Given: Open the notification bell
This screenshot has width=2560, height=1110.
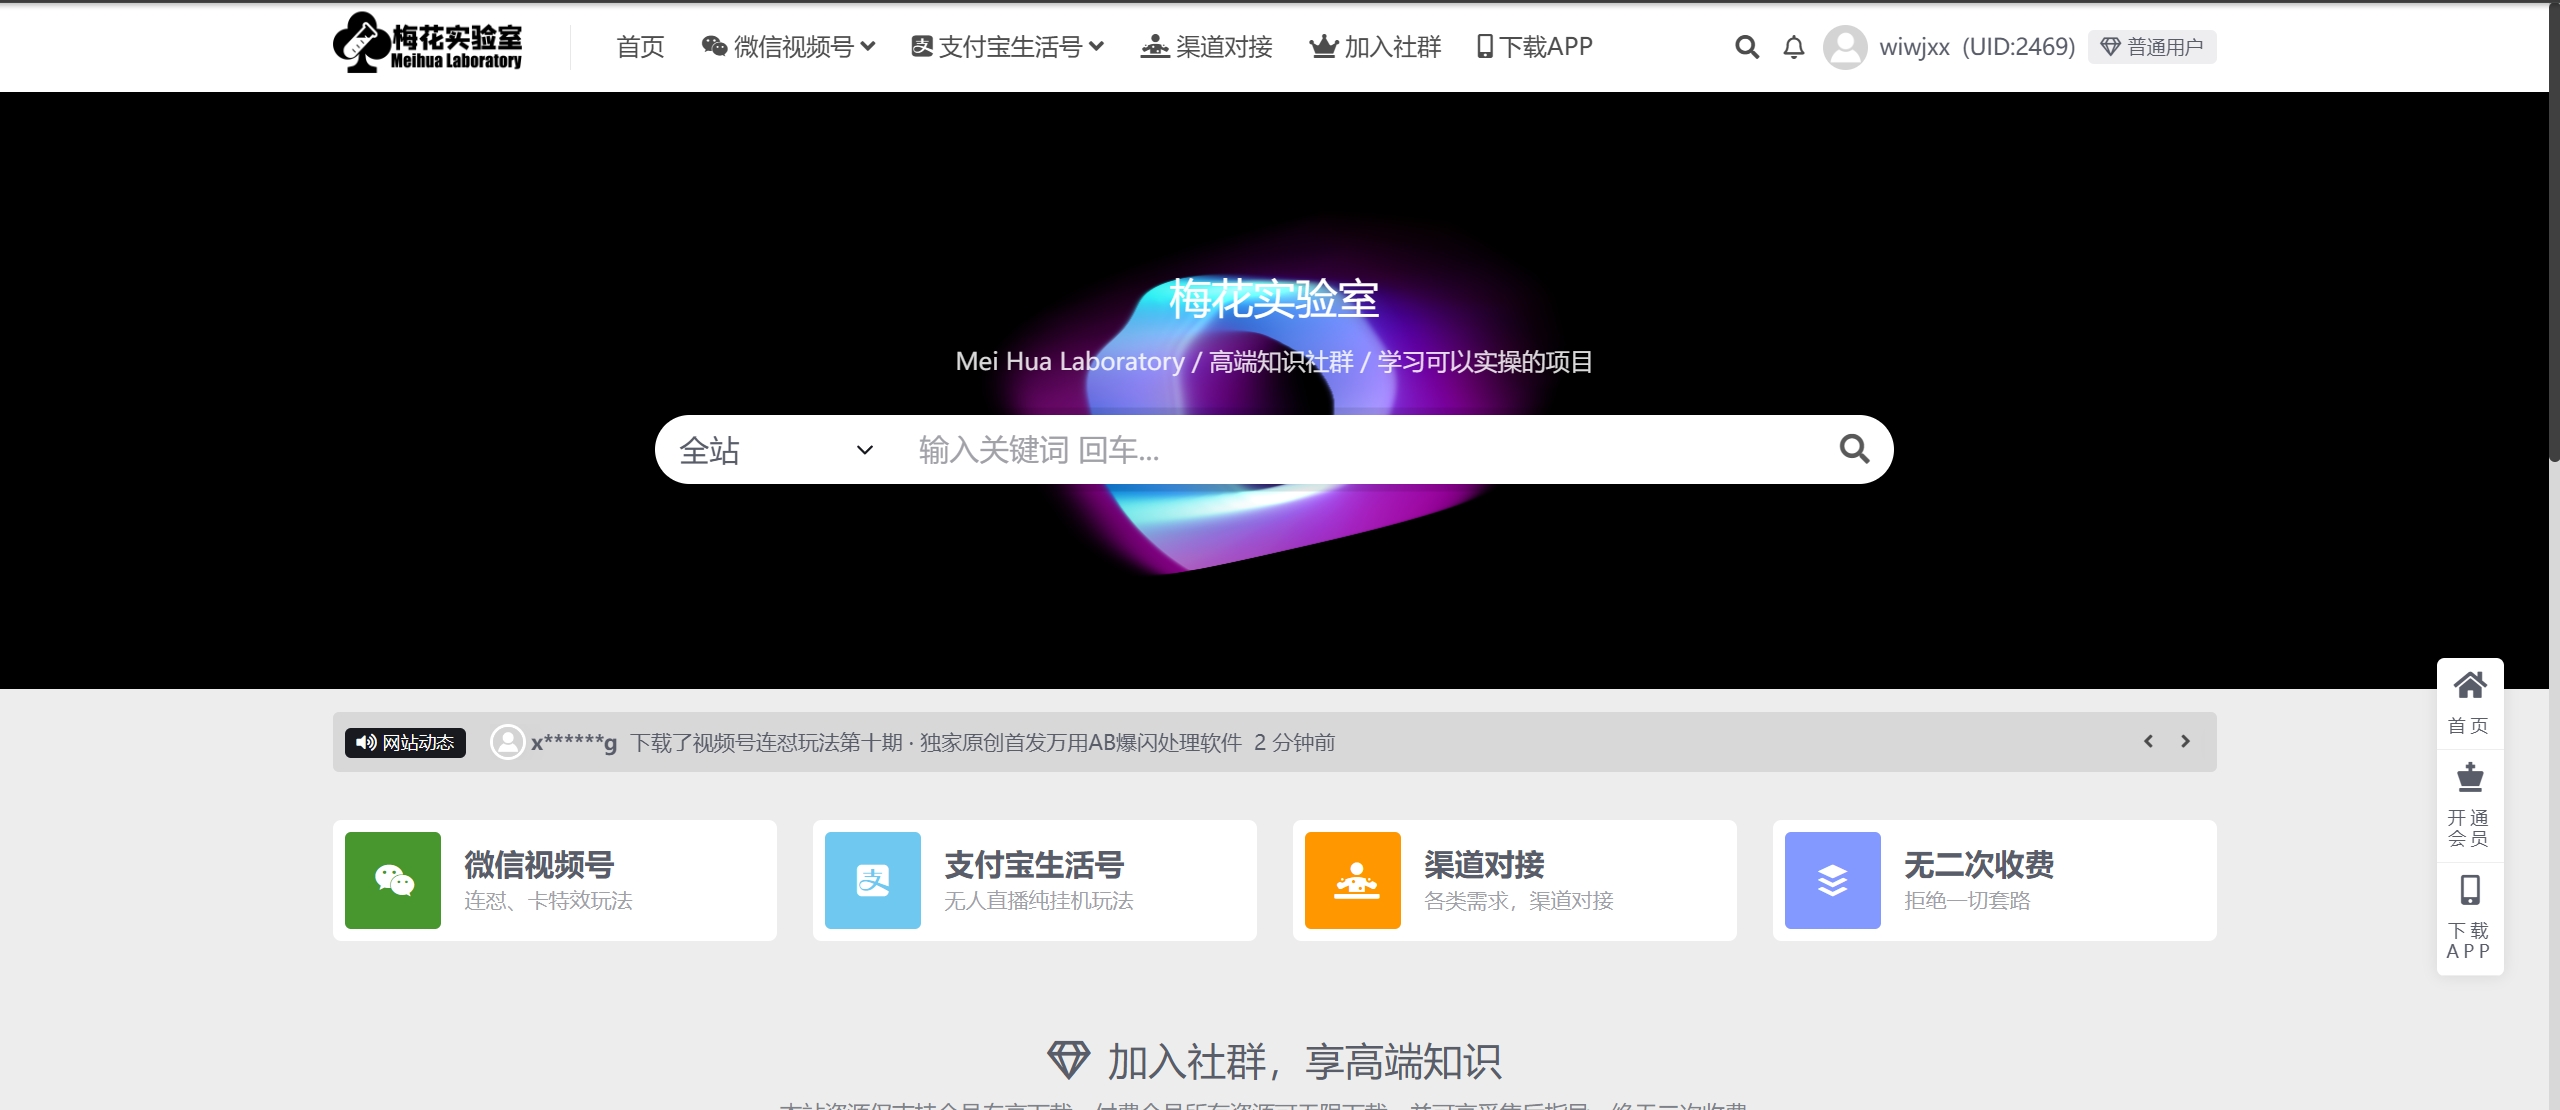Looking at the screenshot, I should coord(1794,47).
